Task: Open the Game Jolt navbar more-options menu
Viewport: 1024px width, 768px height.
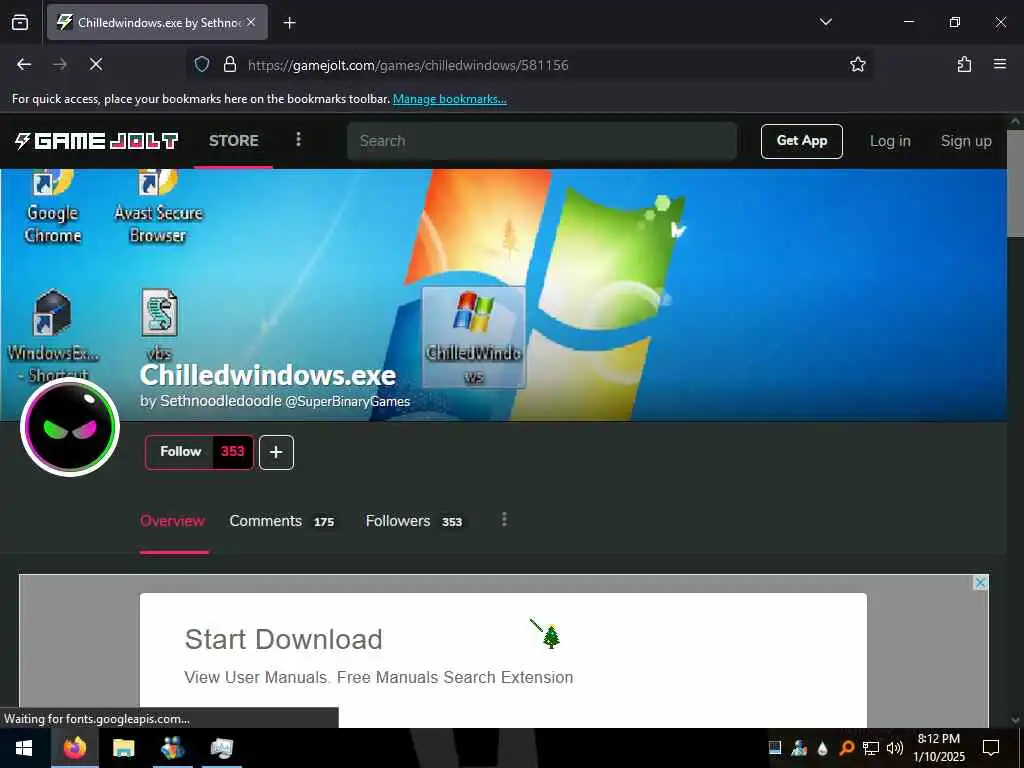Action: tap(298, 139)
